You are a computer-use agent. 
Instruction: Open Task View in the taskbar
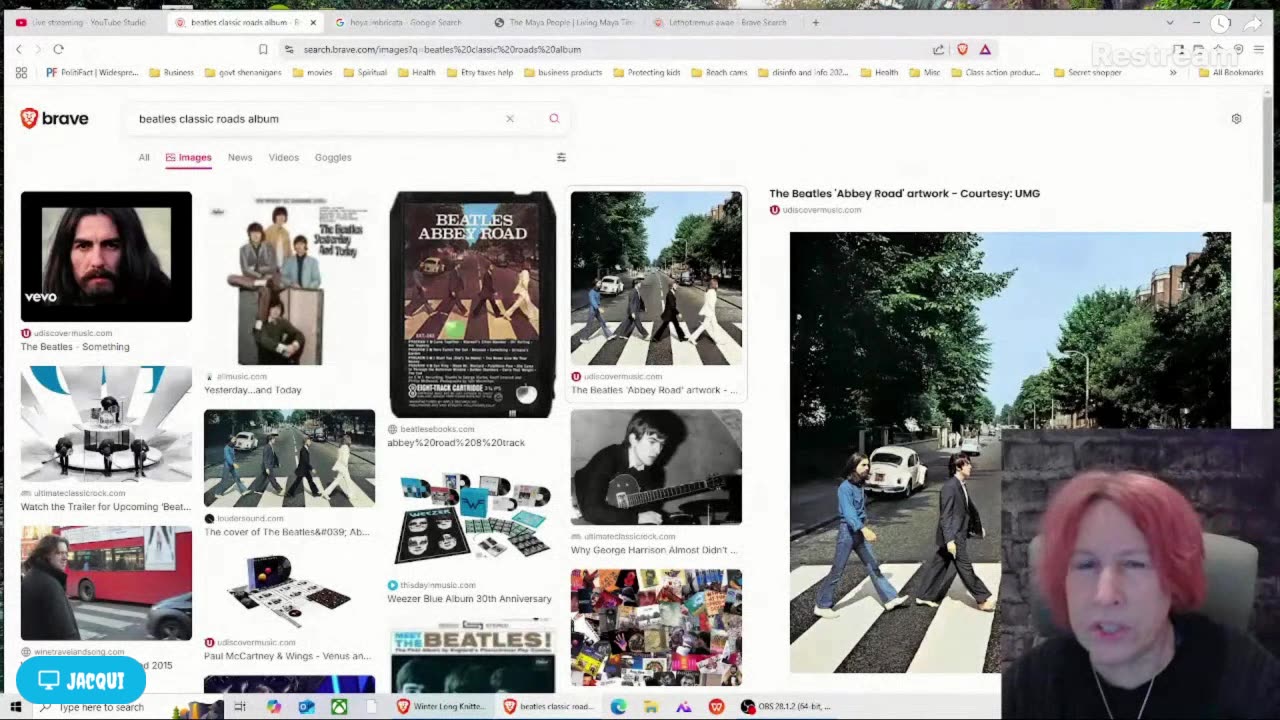coord(240,707)
